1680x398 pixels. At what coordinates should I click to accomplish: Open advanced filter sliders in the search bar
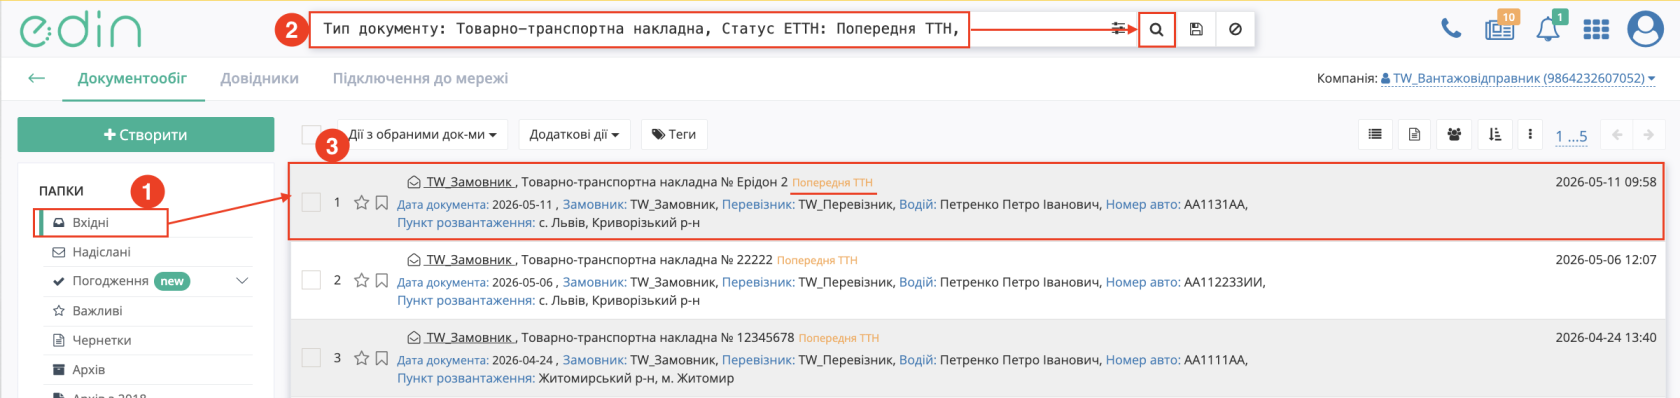coord(1118,29)
